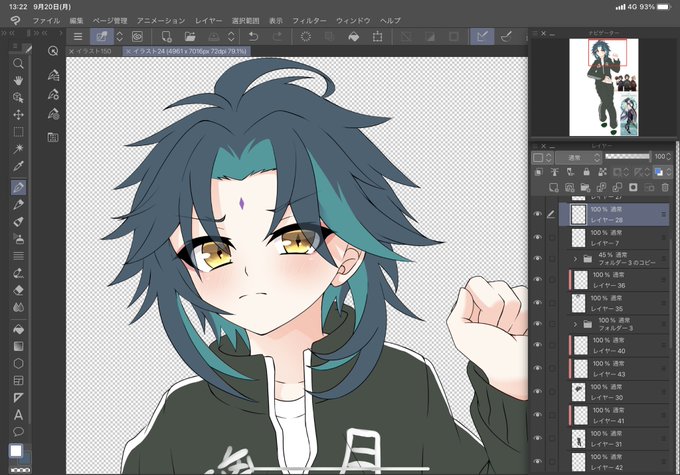Select the Gradient tool

[18, 347]
